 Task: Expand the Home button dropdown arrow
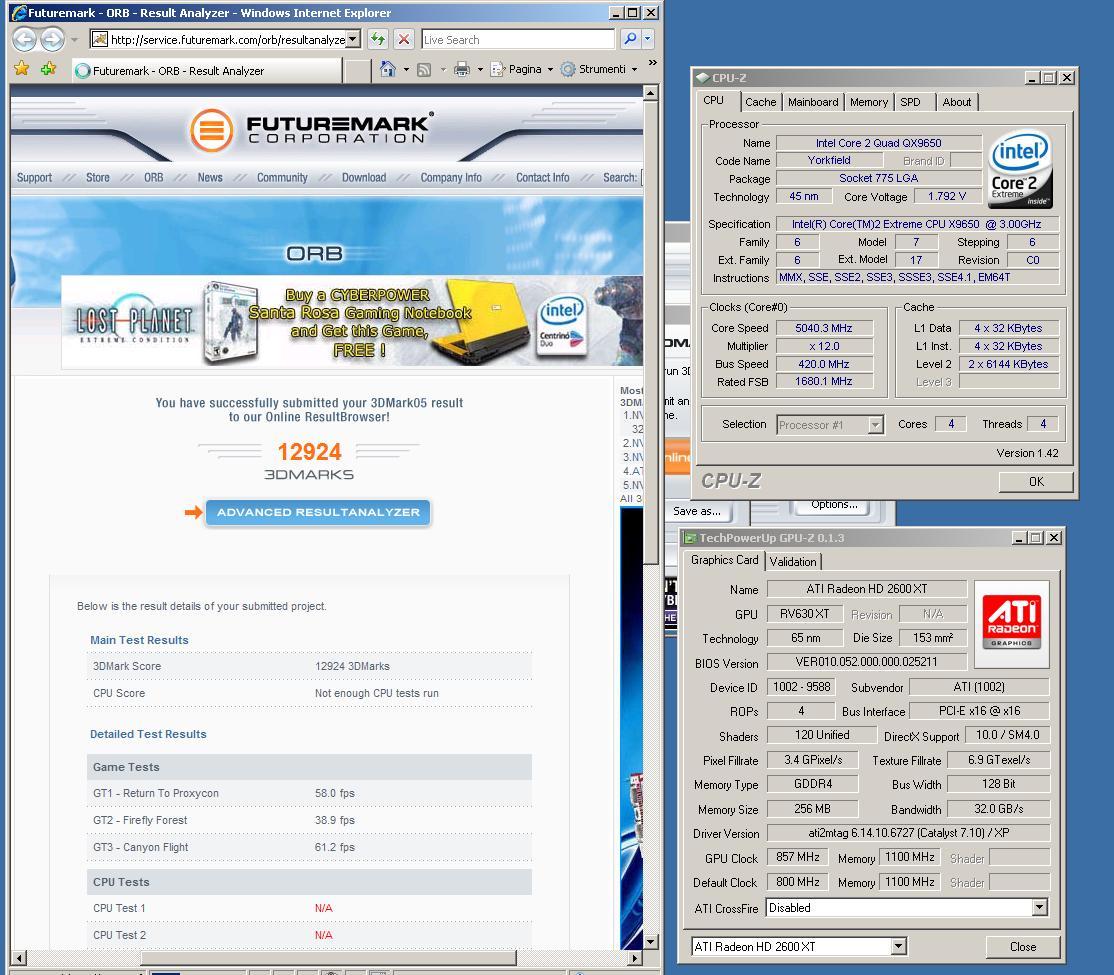click(406, 70)
